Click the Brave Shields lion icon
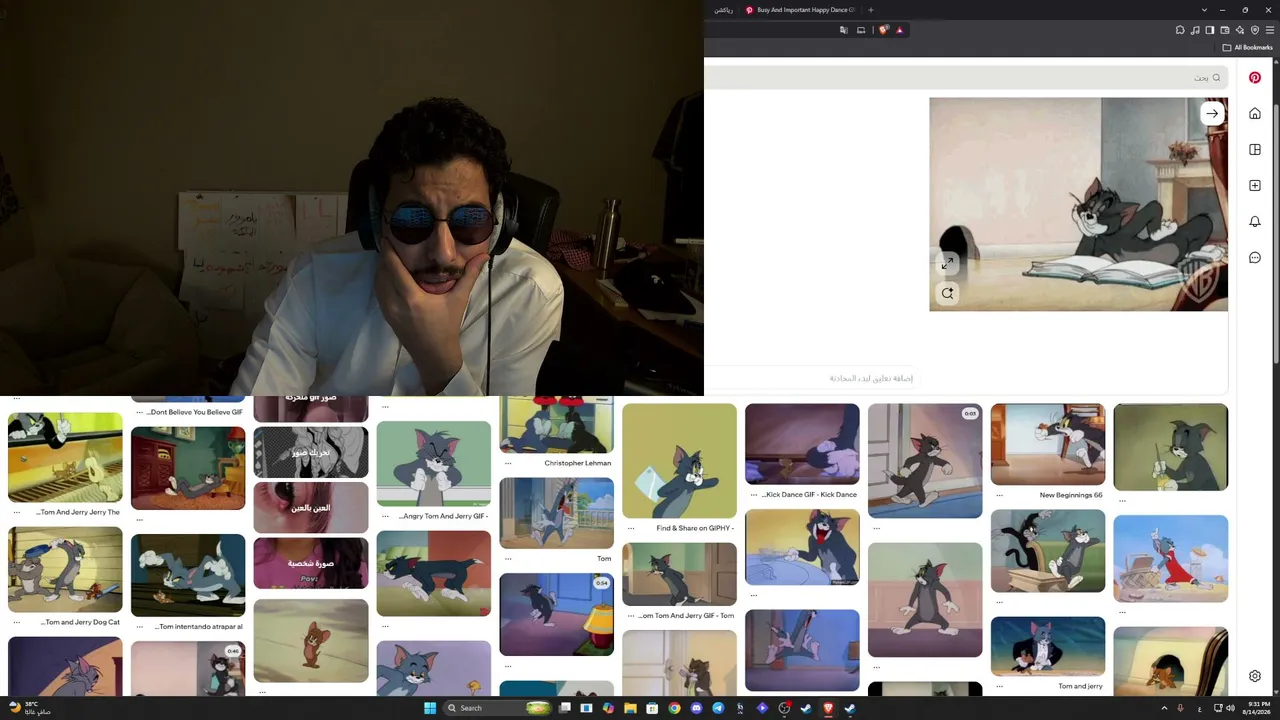The width and height of the screenshot is (1280, 720). (883, 30)
